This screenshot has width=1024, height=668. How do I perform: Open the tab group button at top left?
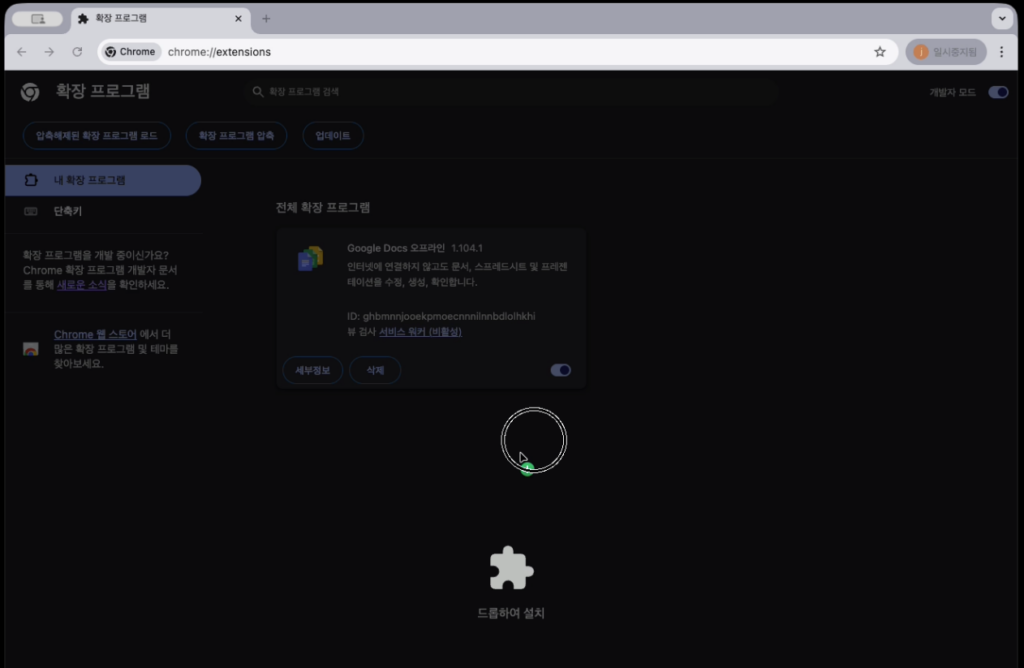(x=38, y=19)
